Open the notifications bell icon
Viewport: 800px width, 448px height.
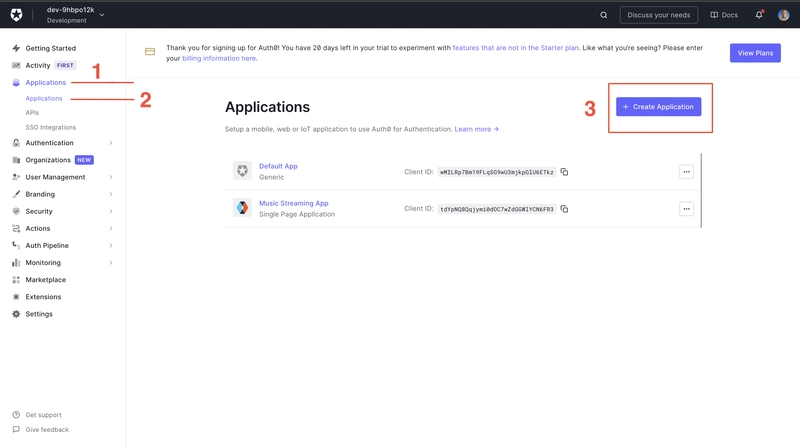759,15
